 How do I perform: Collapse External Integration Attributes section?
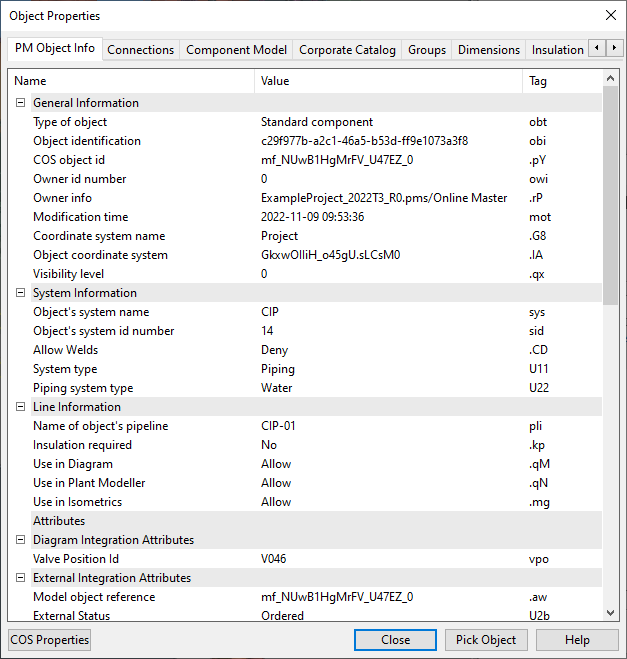tap(20, 578)
